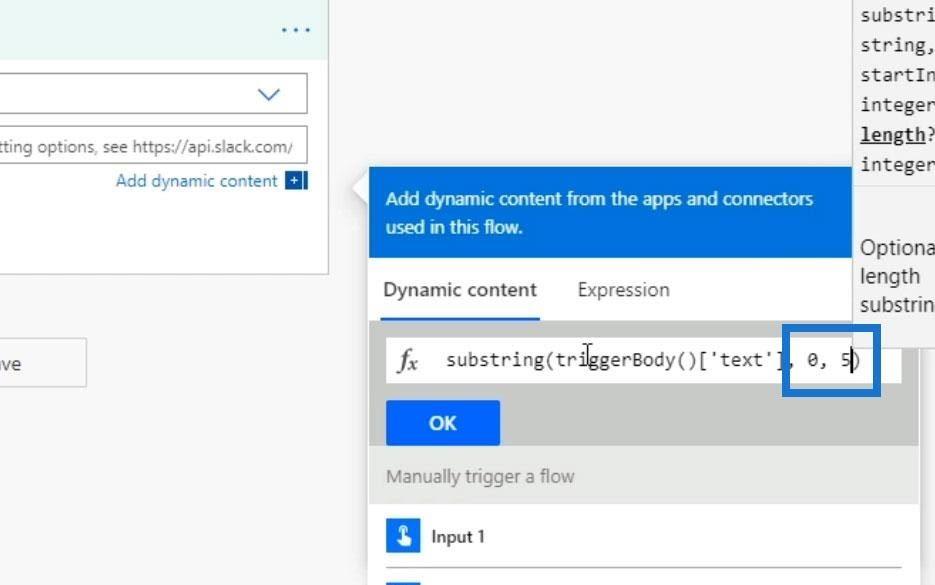
Task: Select the Input 1 dynamic content item
Action: [643, 537]
